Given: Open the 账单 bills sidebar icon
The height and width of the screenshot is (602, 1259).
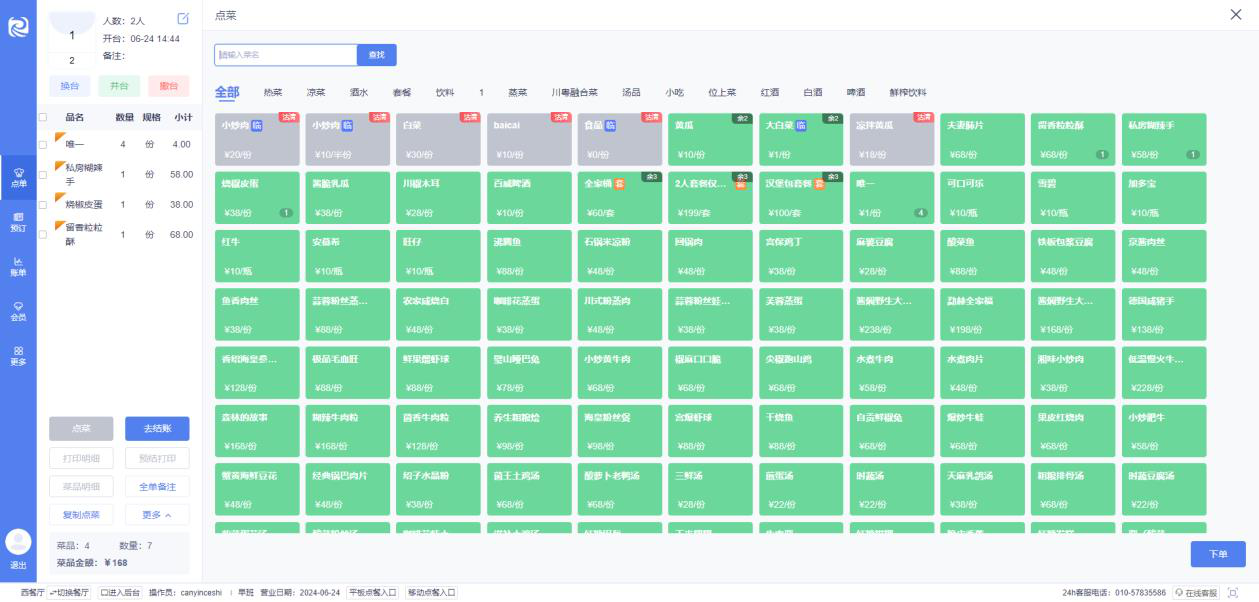Looking at the screenshot, I should point(18,266).
